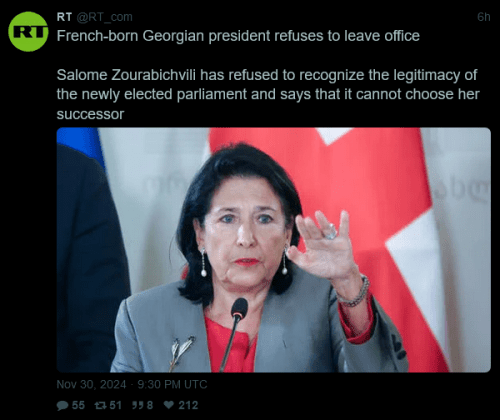Image resolution: width=500 pixels, height=420 pixels.
Task: Click the retweet count 51
Action: pyautogui.click(x=115, y=405)
